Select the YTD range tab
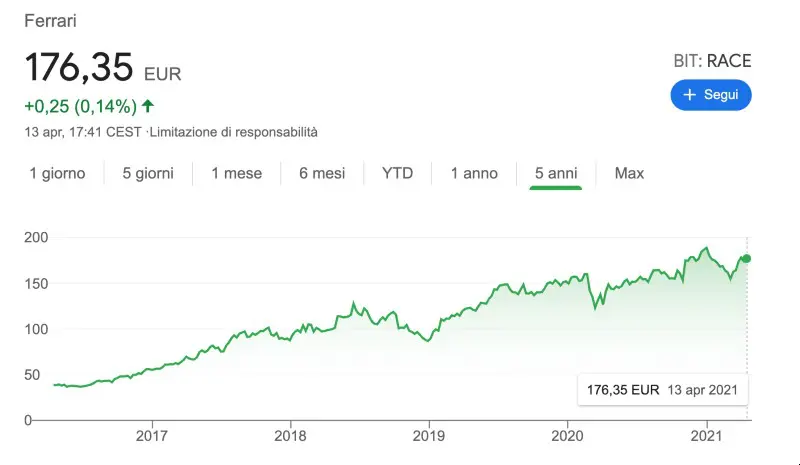 [x=397, y=174]
